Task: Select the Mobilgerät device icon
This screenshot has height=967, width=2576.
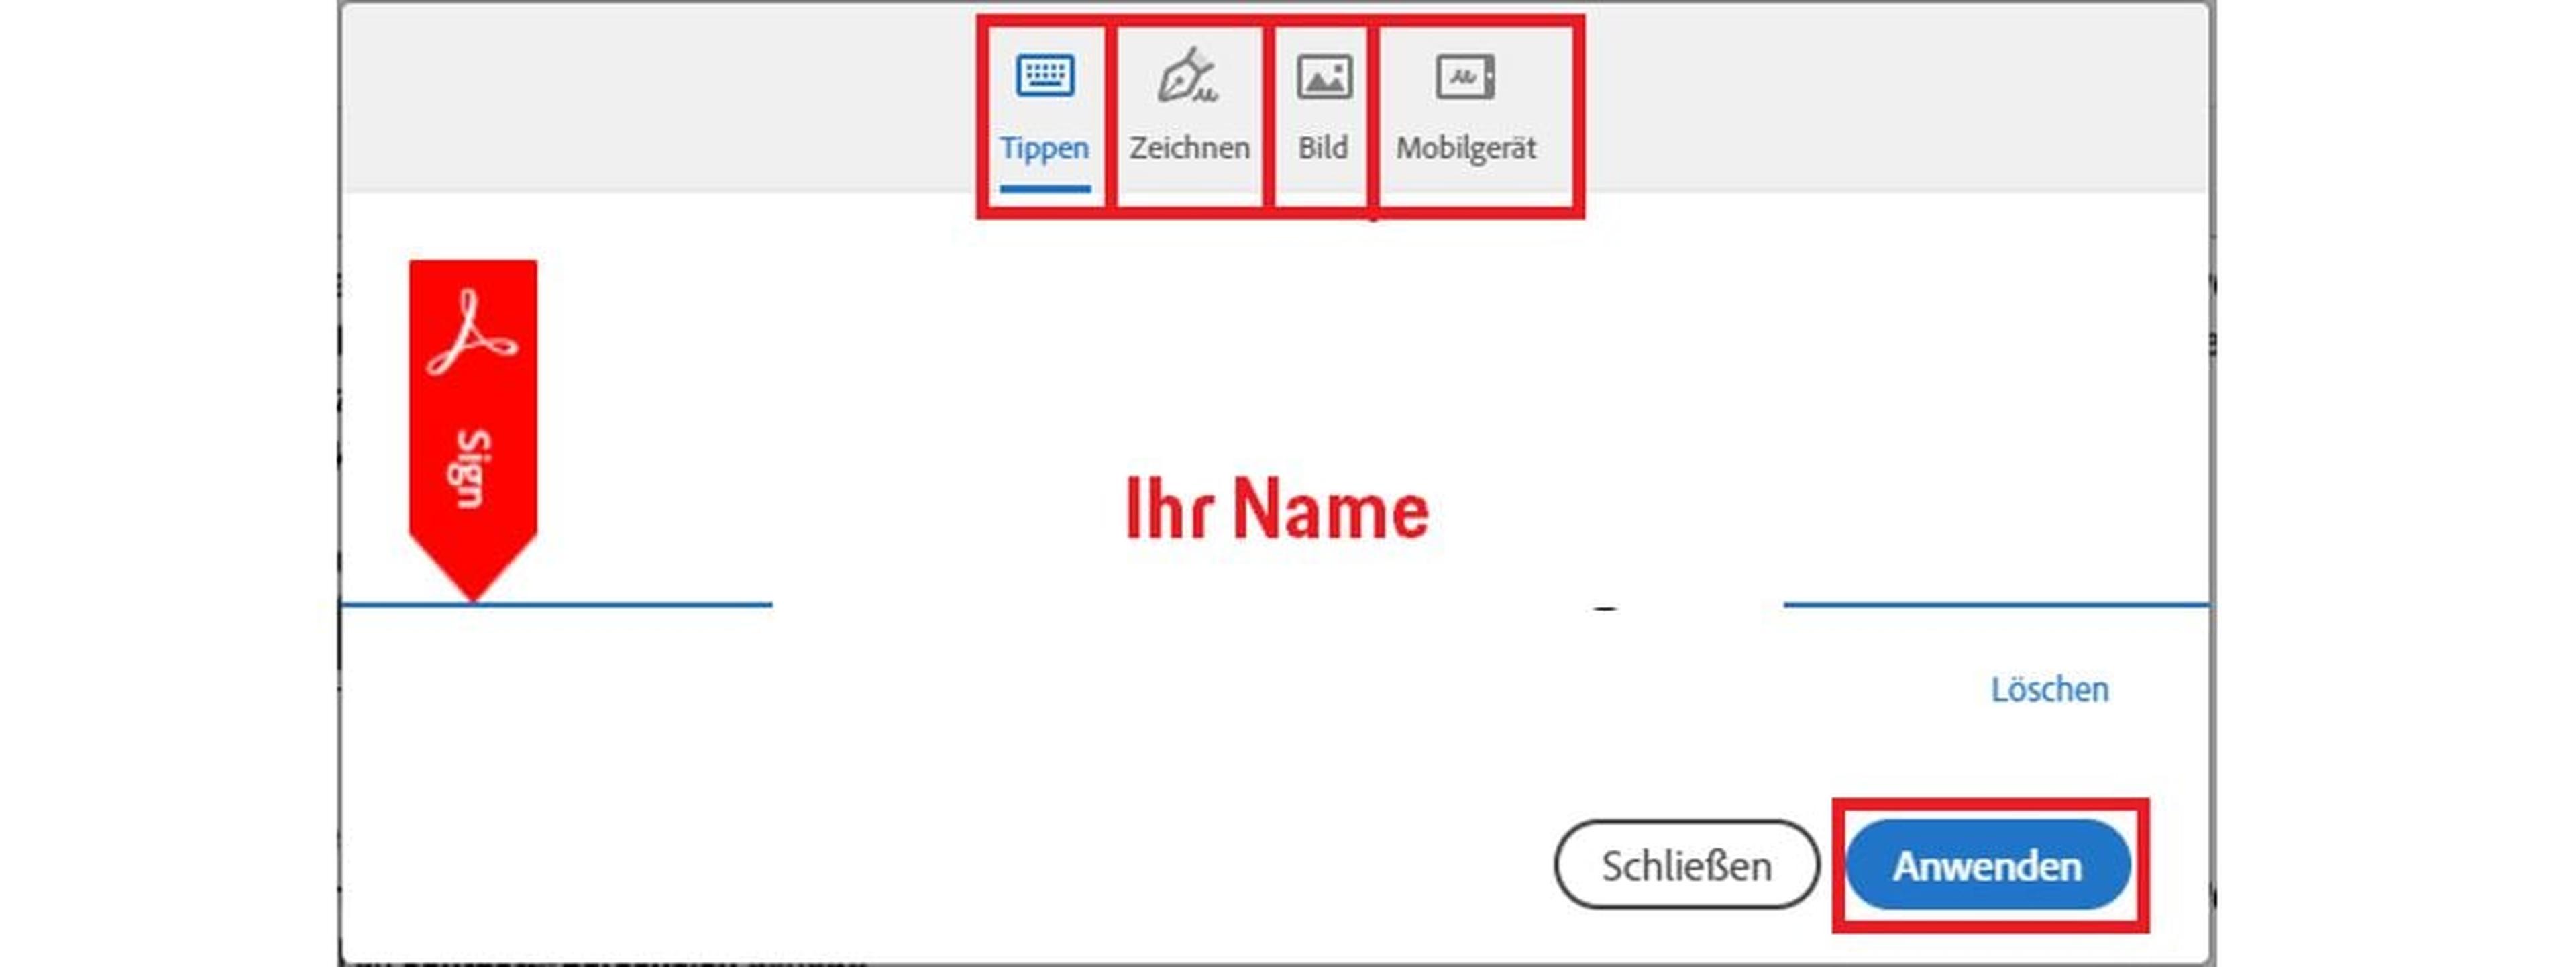Action: click(1465, 77)
